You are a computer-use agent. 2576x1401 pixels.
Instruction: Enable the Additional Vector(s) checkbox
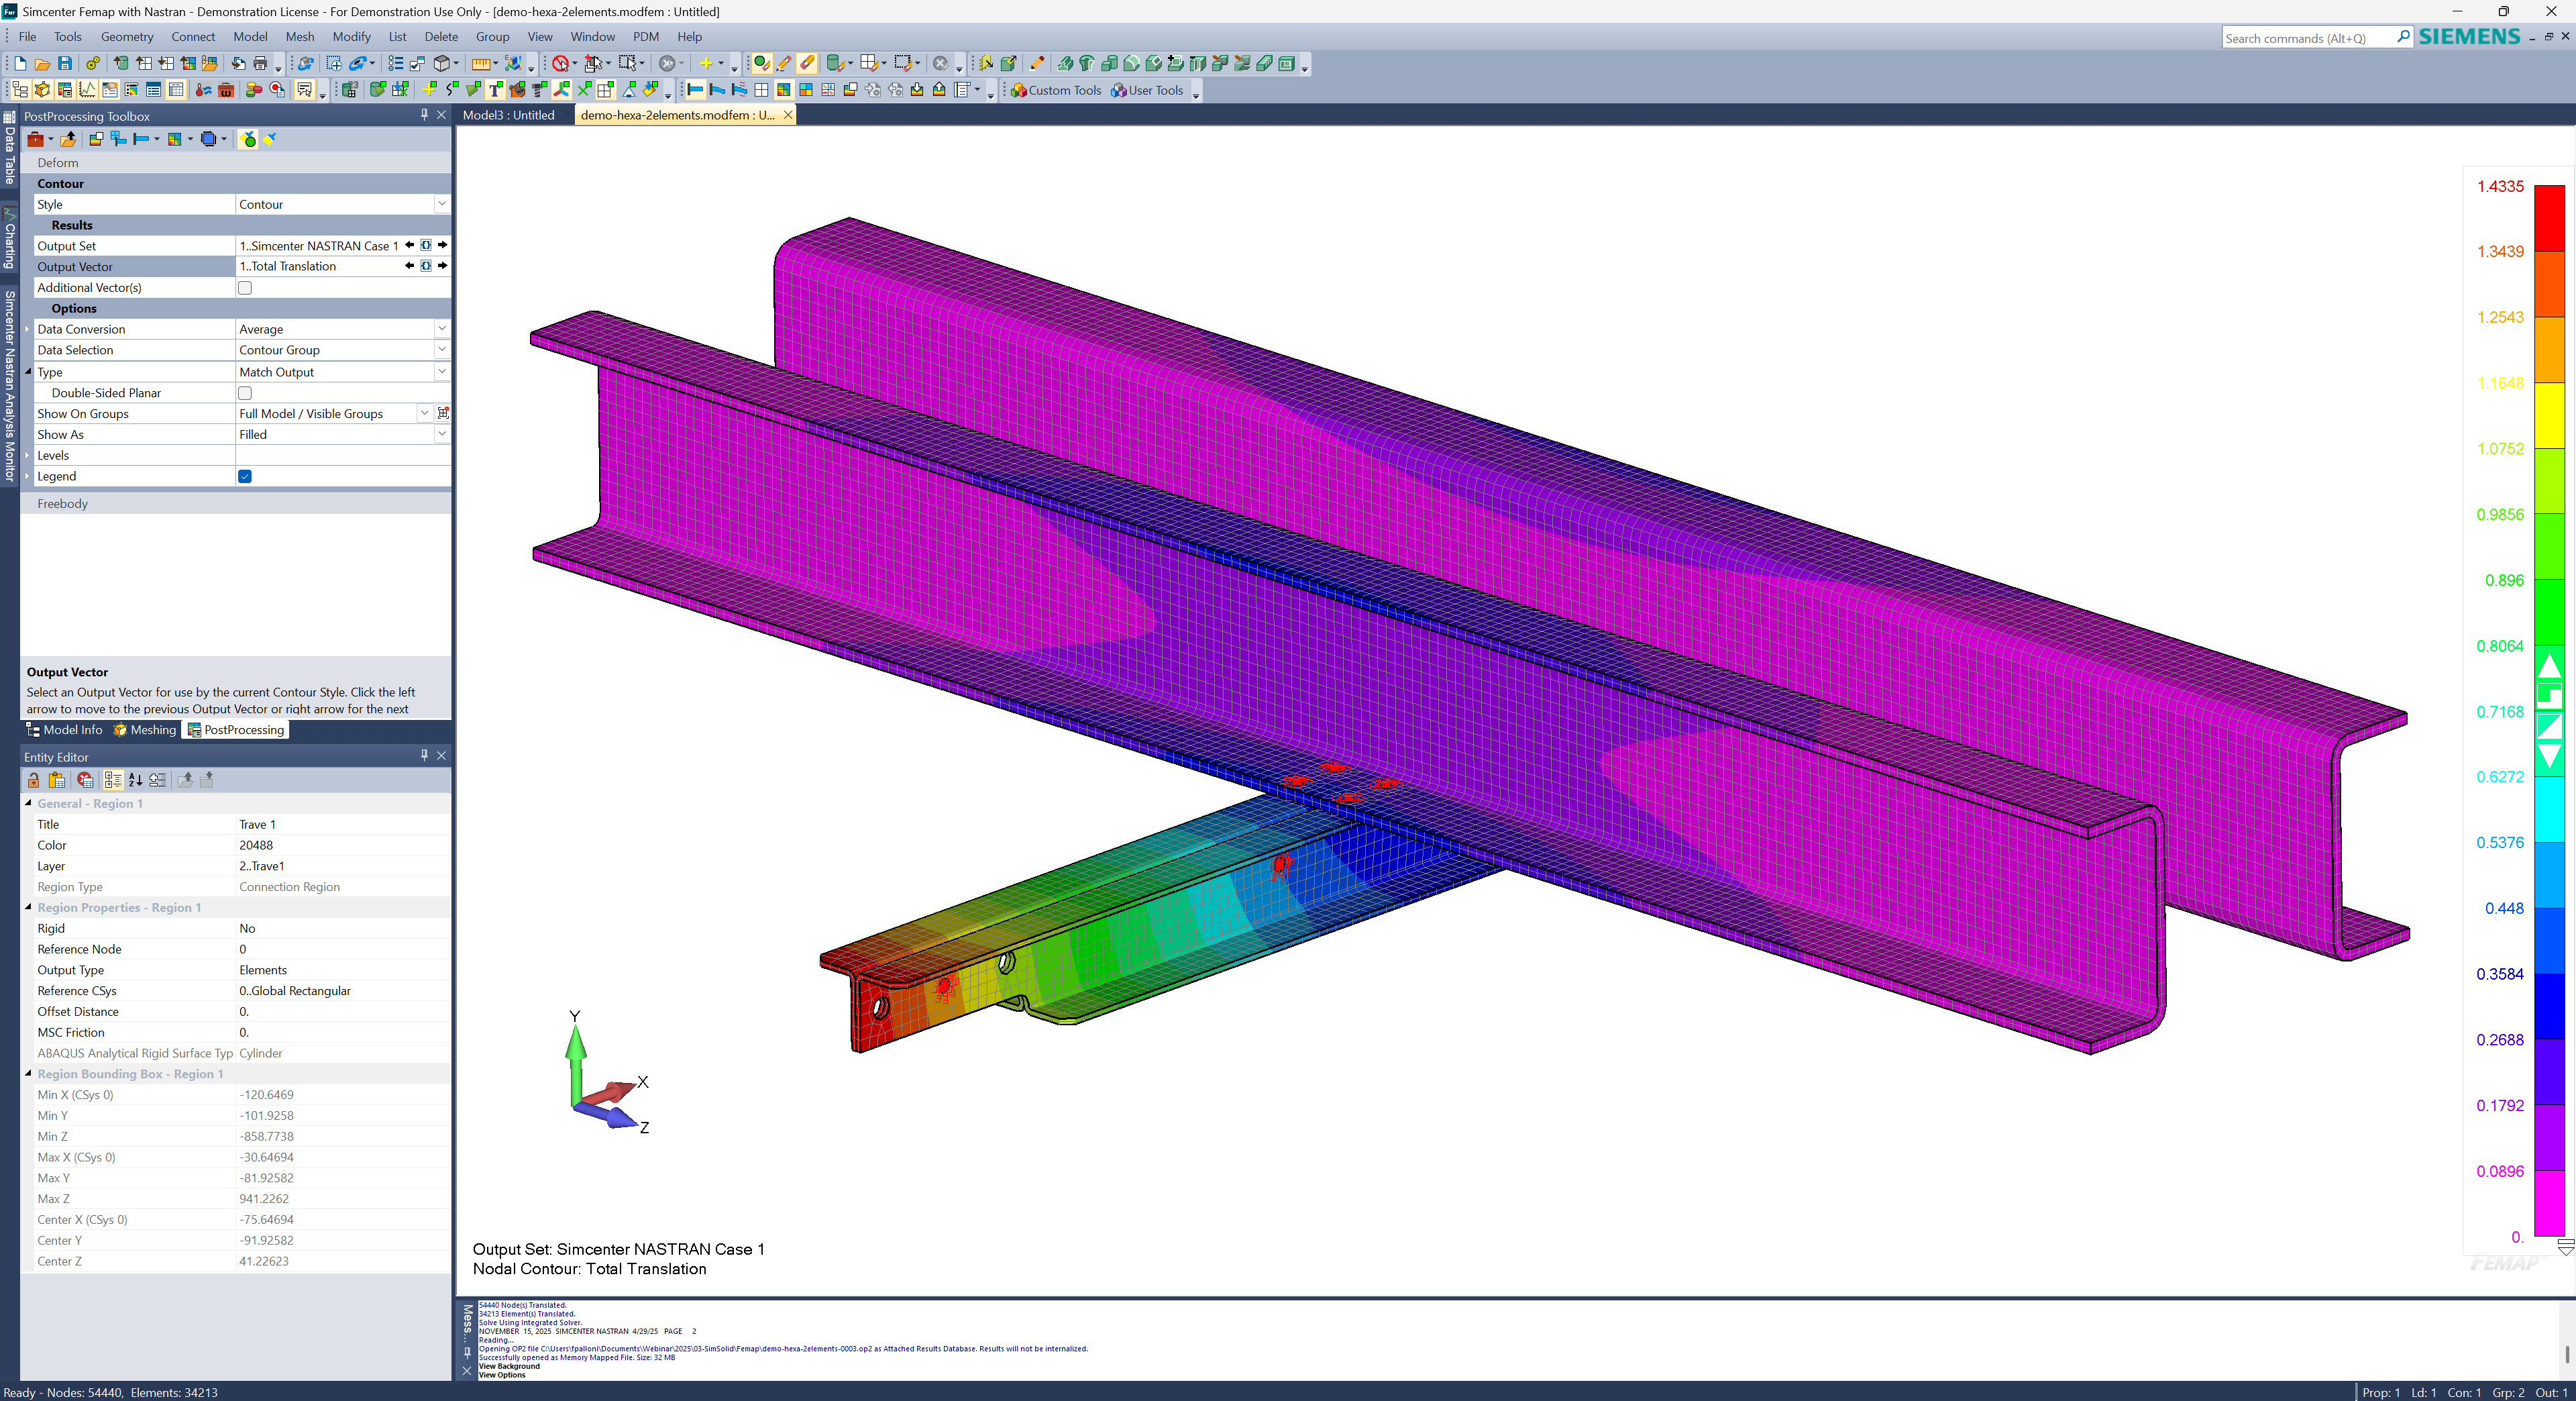click(x=245, y=288)
